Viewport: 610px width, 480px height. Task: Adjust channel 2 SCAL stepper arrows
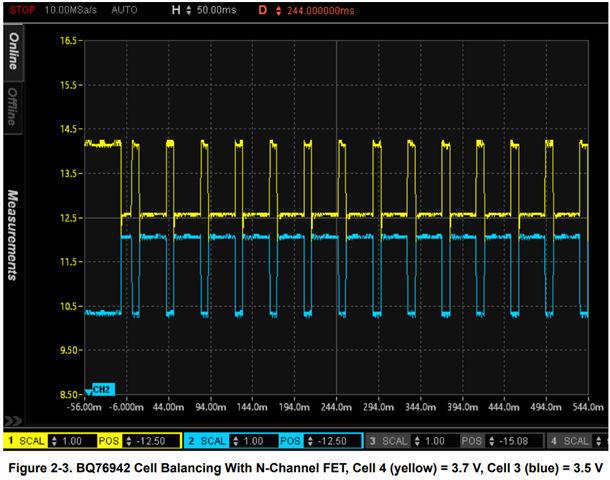coord(235,441)
